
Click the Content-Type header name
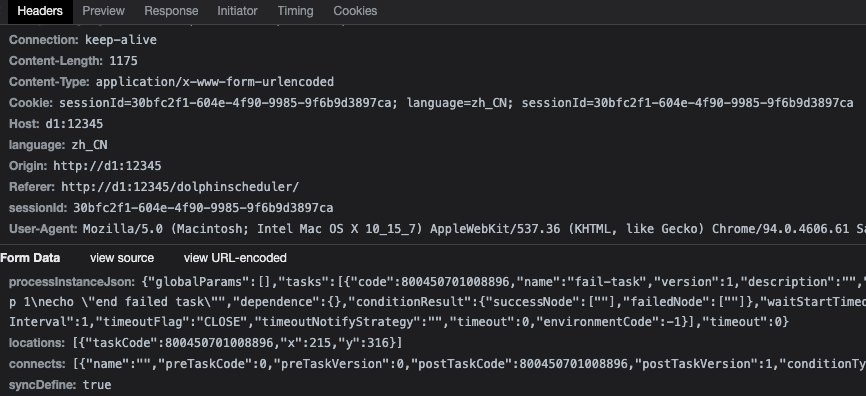click(49, 82)
